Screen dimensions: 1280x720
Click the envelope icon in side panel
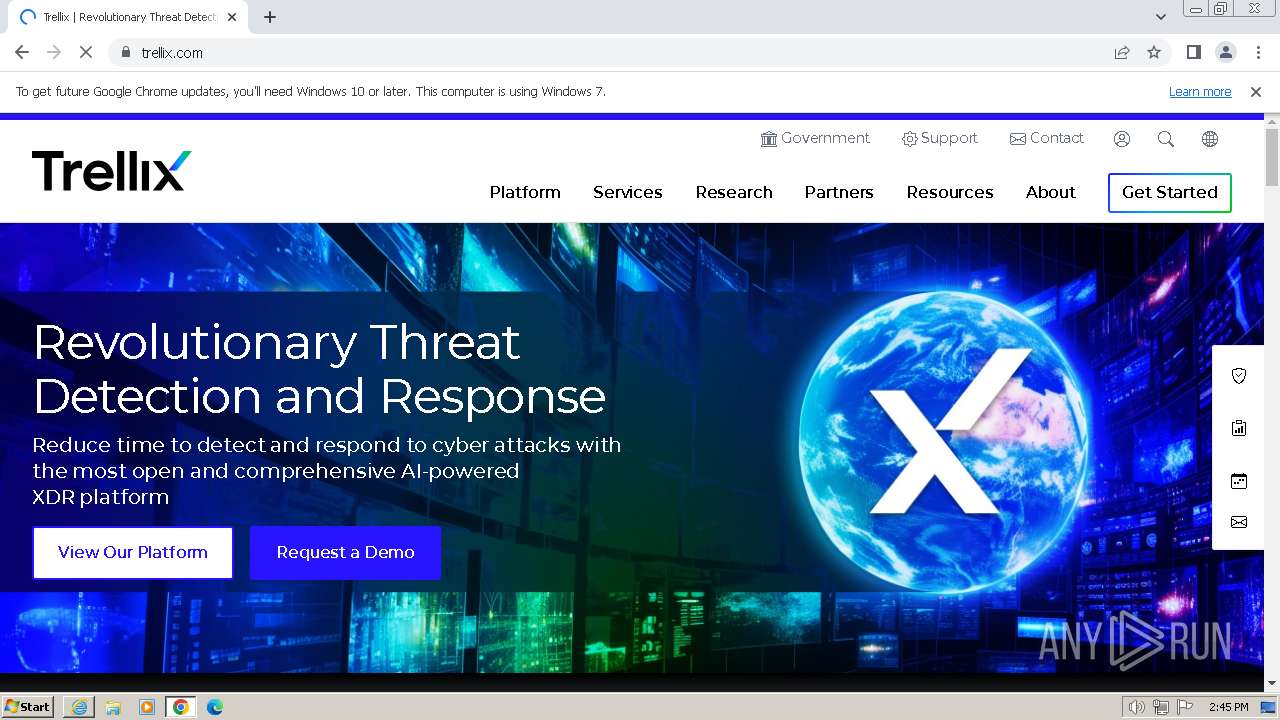[1239, 522]
